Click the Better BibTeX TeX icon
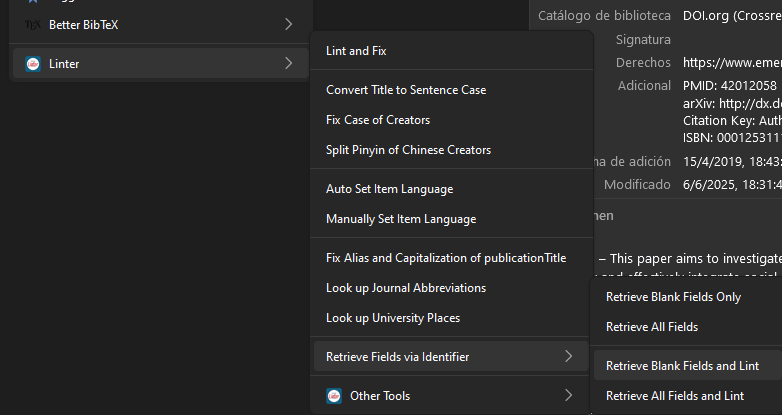 [x=33, y=24]
